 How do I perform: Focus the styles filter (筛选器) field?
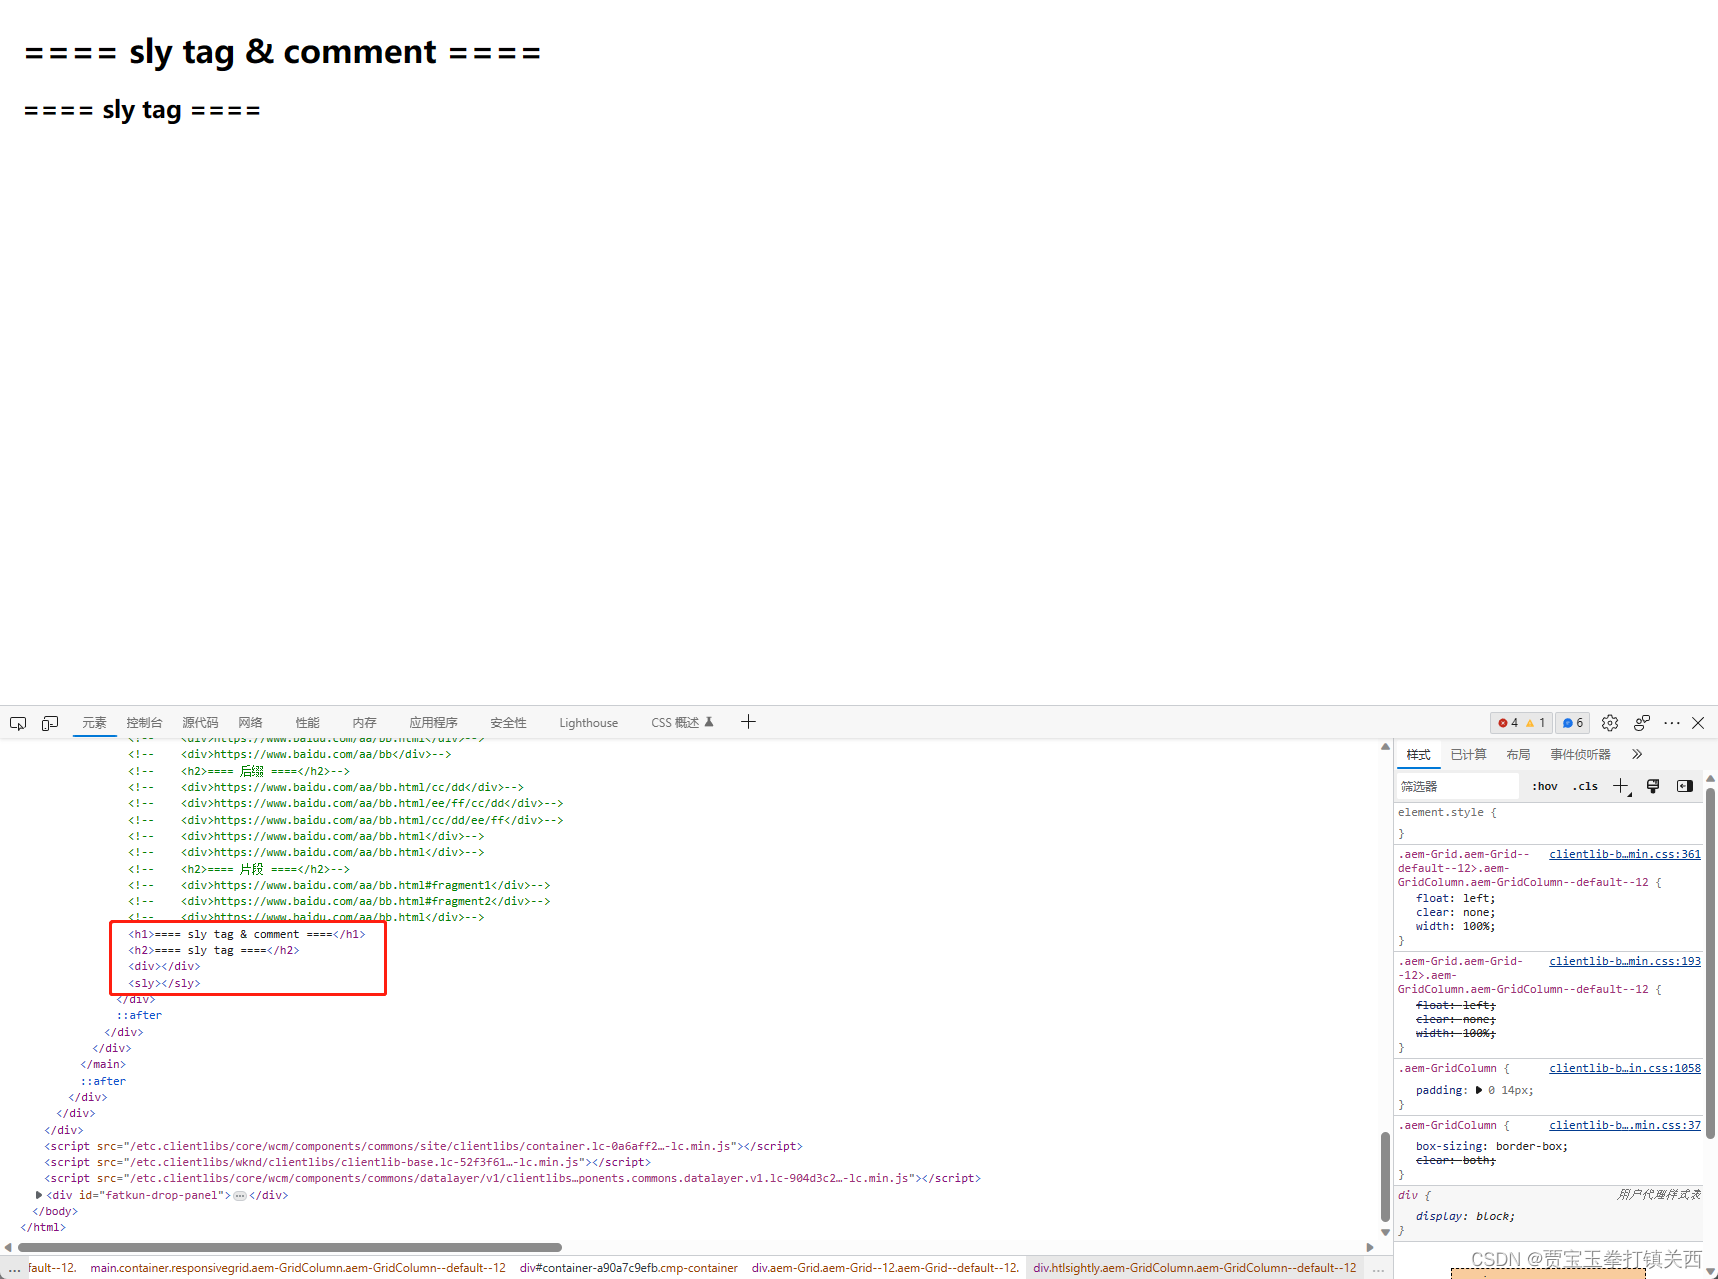1458,787
